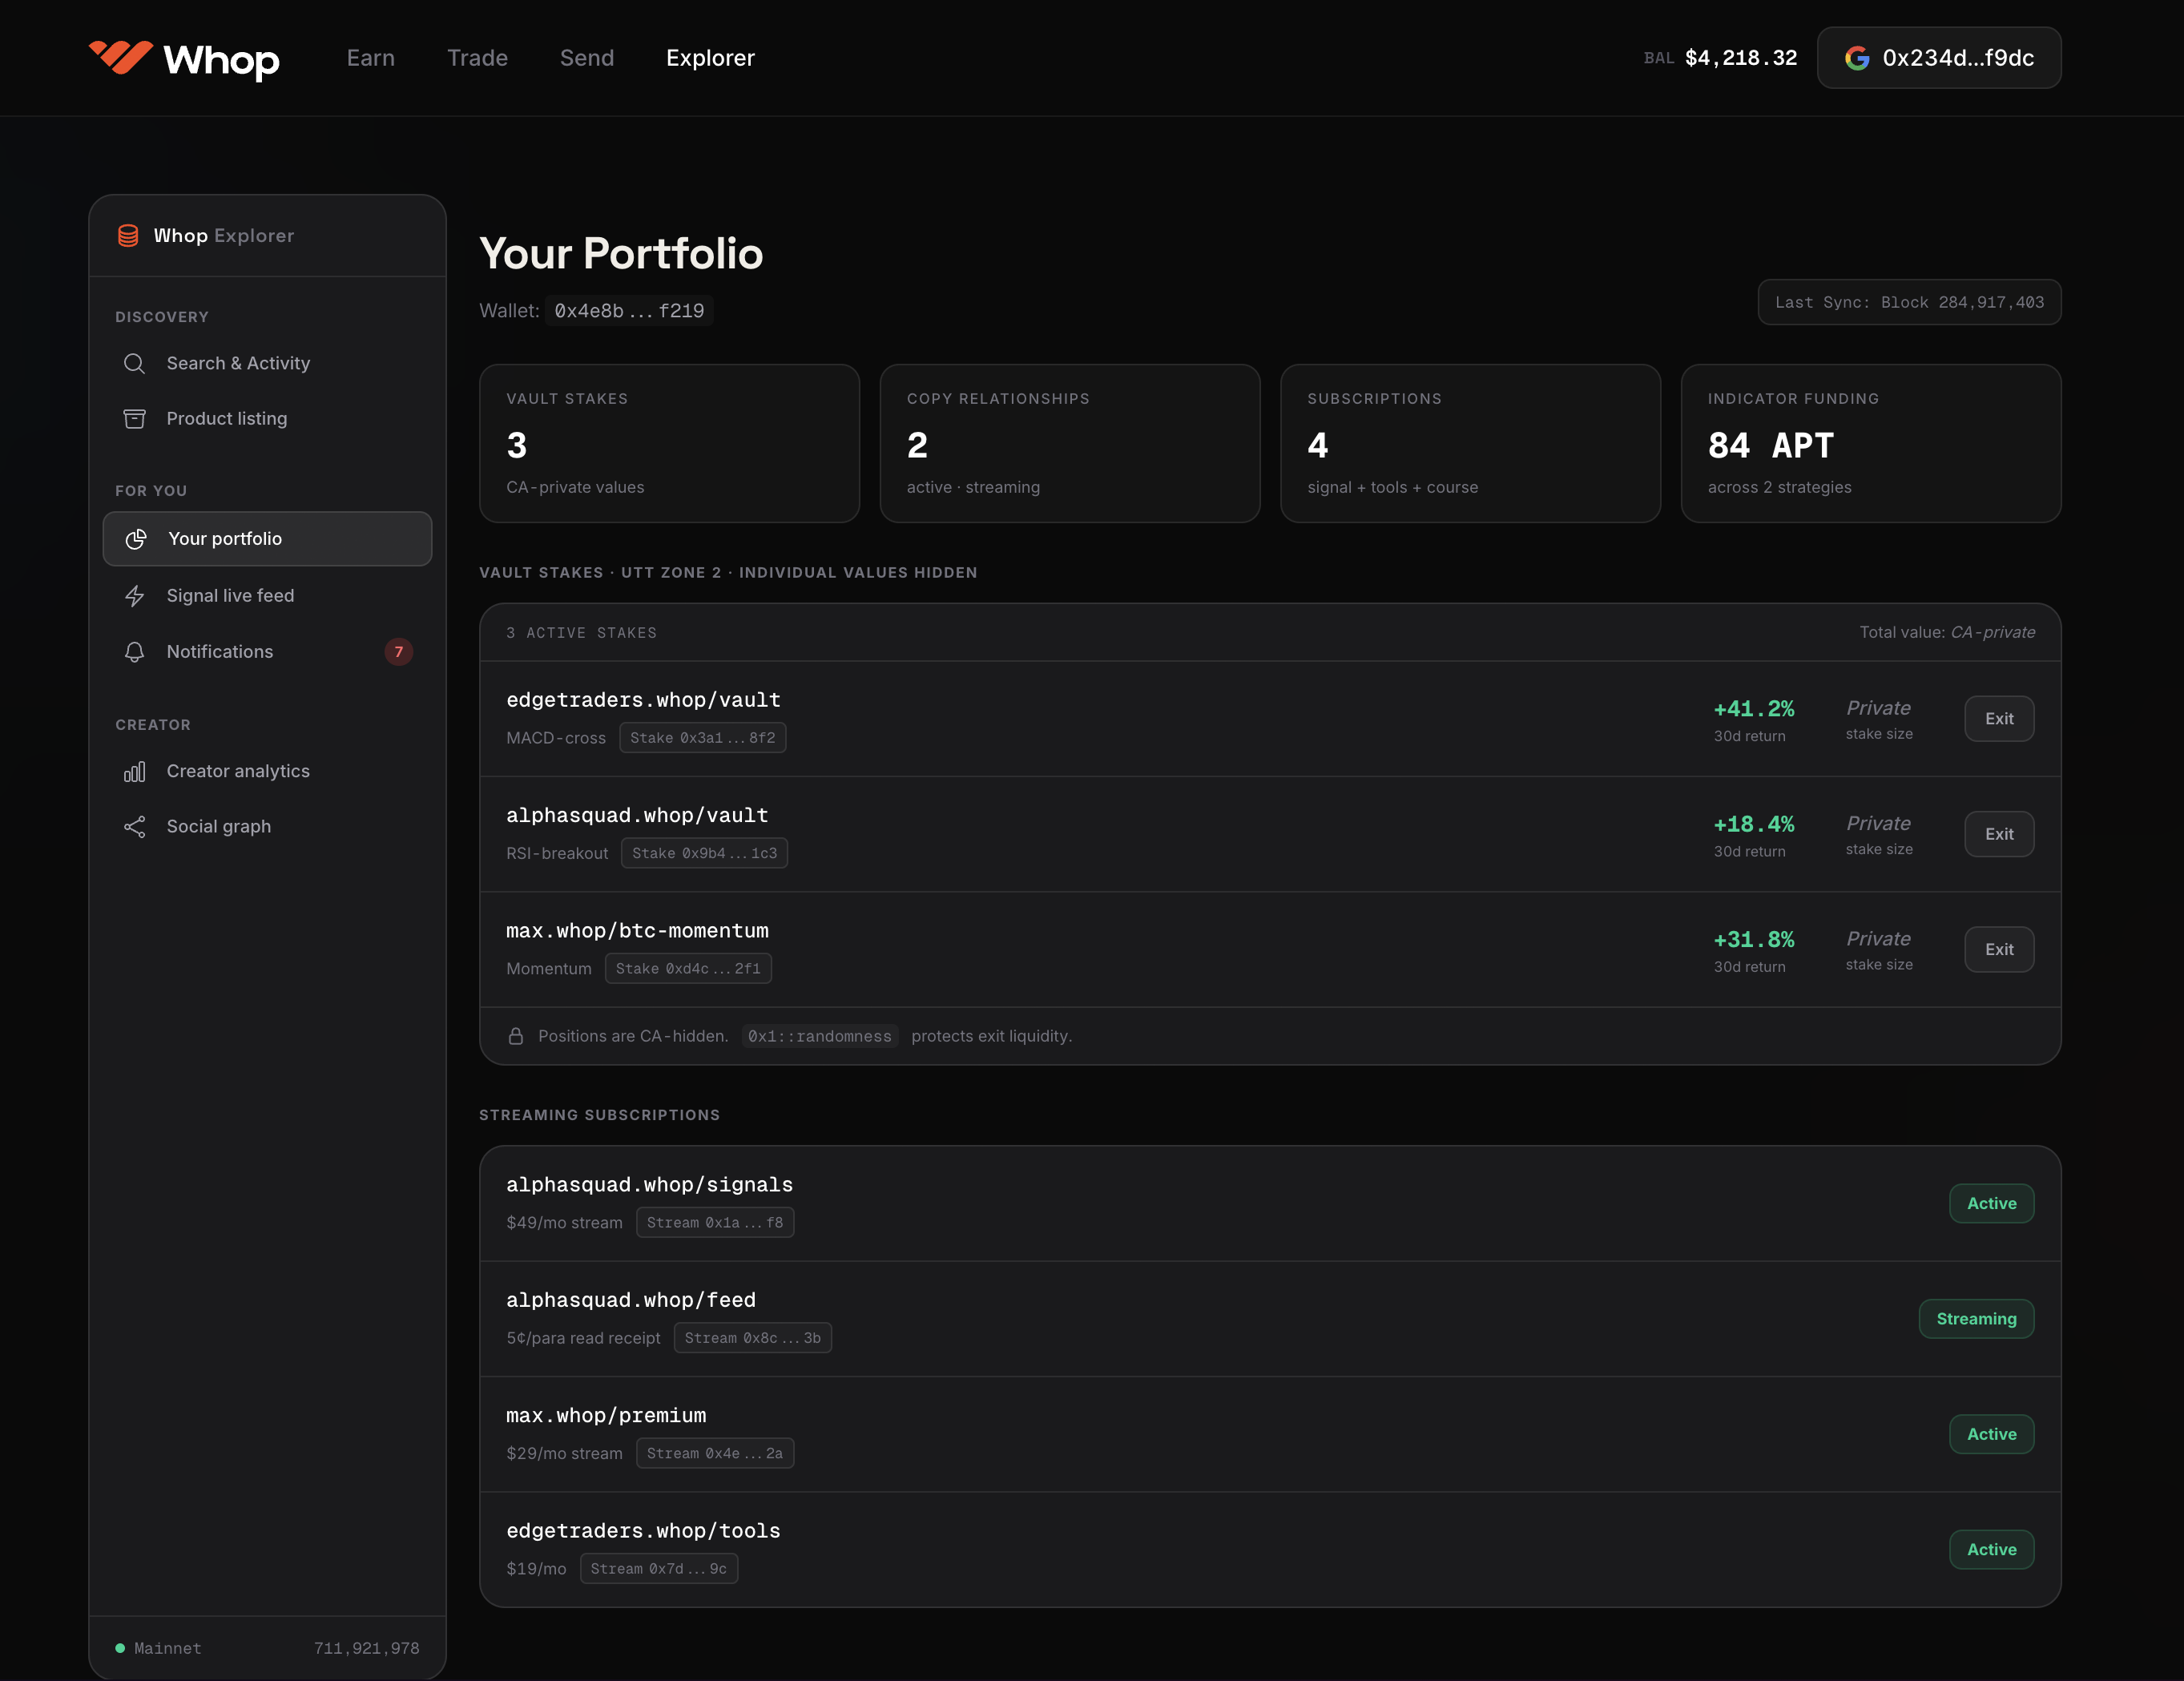Screen dimensions: 2184x1681
Task: Open Signal live feed
Action: coord(267,596)
